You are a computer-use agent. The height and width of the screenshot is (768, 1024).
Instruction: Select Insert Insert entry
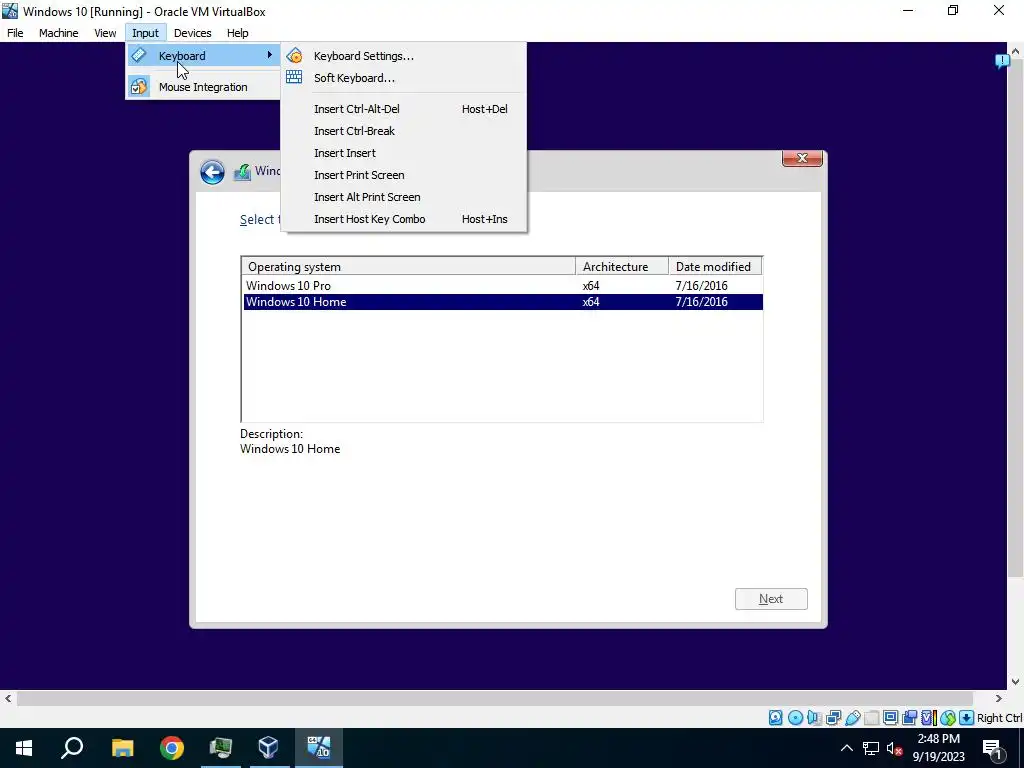click(x=404, y=153)
